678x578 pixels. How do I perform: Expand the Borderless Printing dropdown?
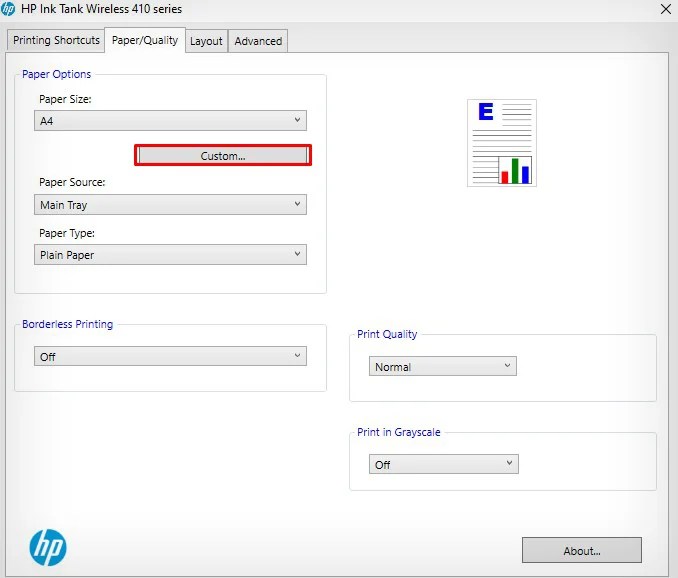tap(170, 356)
